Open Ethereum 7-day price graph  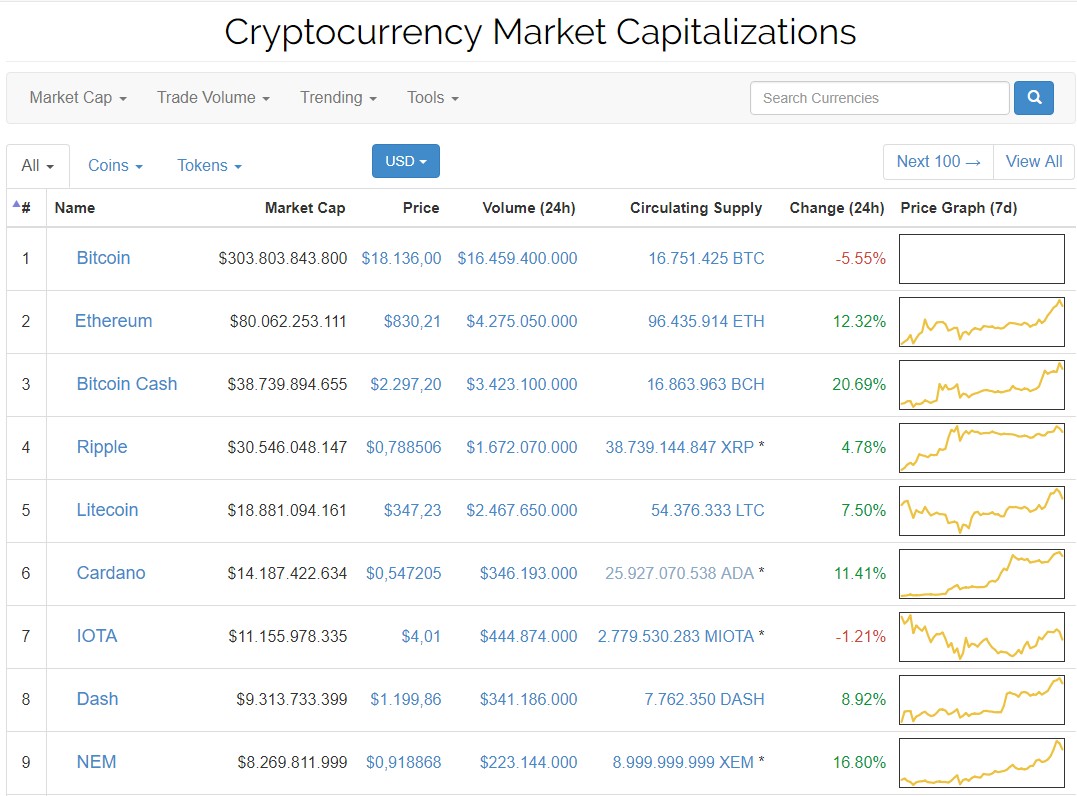click(x=981, y=322)
